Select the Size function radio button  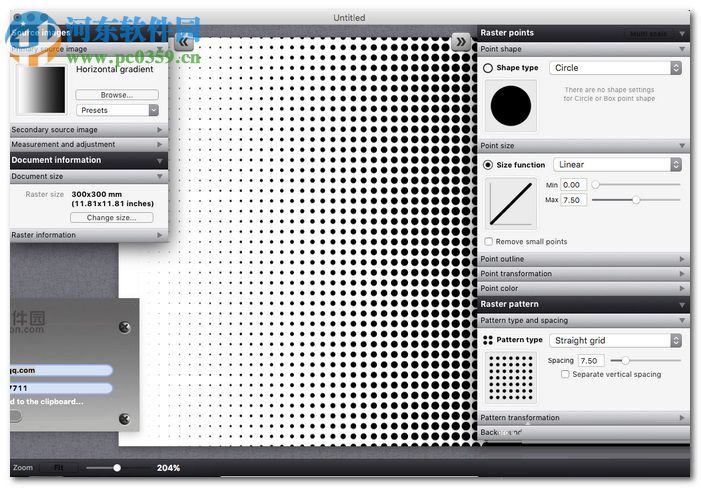(488, 165)
